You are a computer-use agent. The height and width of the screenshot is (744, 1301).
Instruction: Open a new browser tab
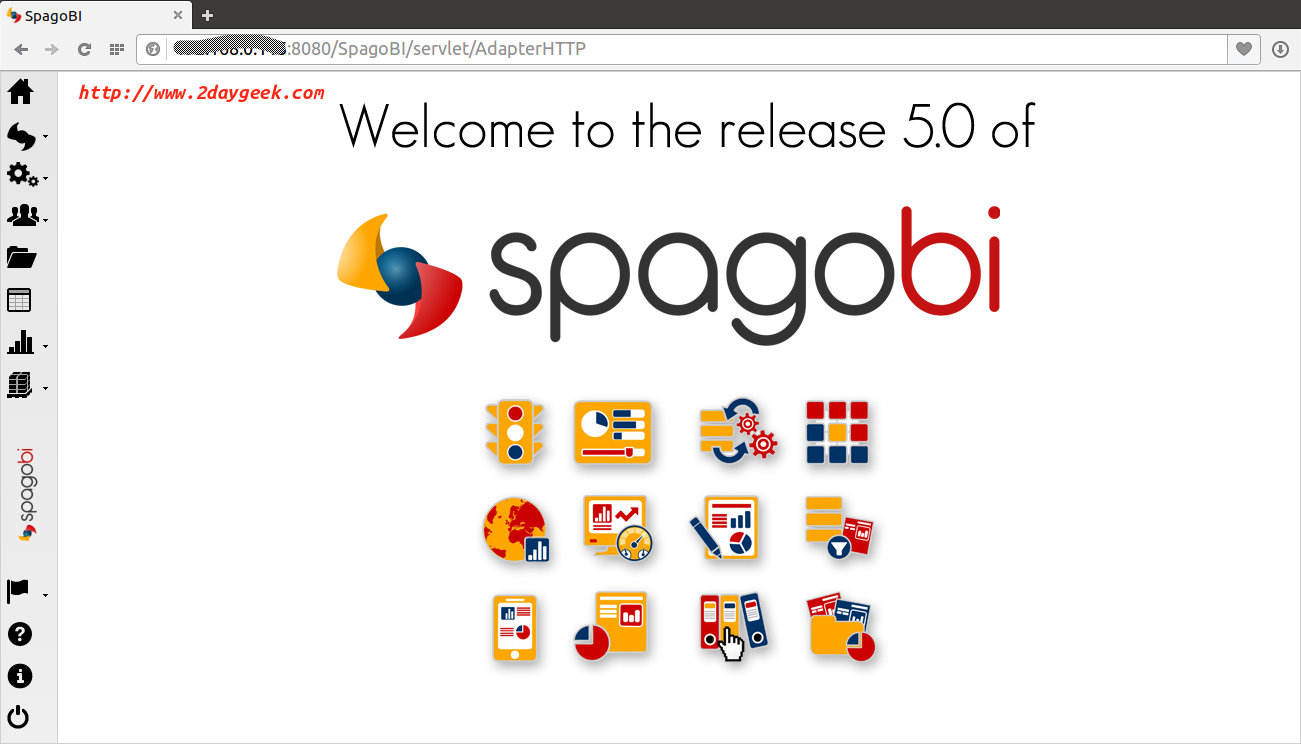click(x=208, y=15)
